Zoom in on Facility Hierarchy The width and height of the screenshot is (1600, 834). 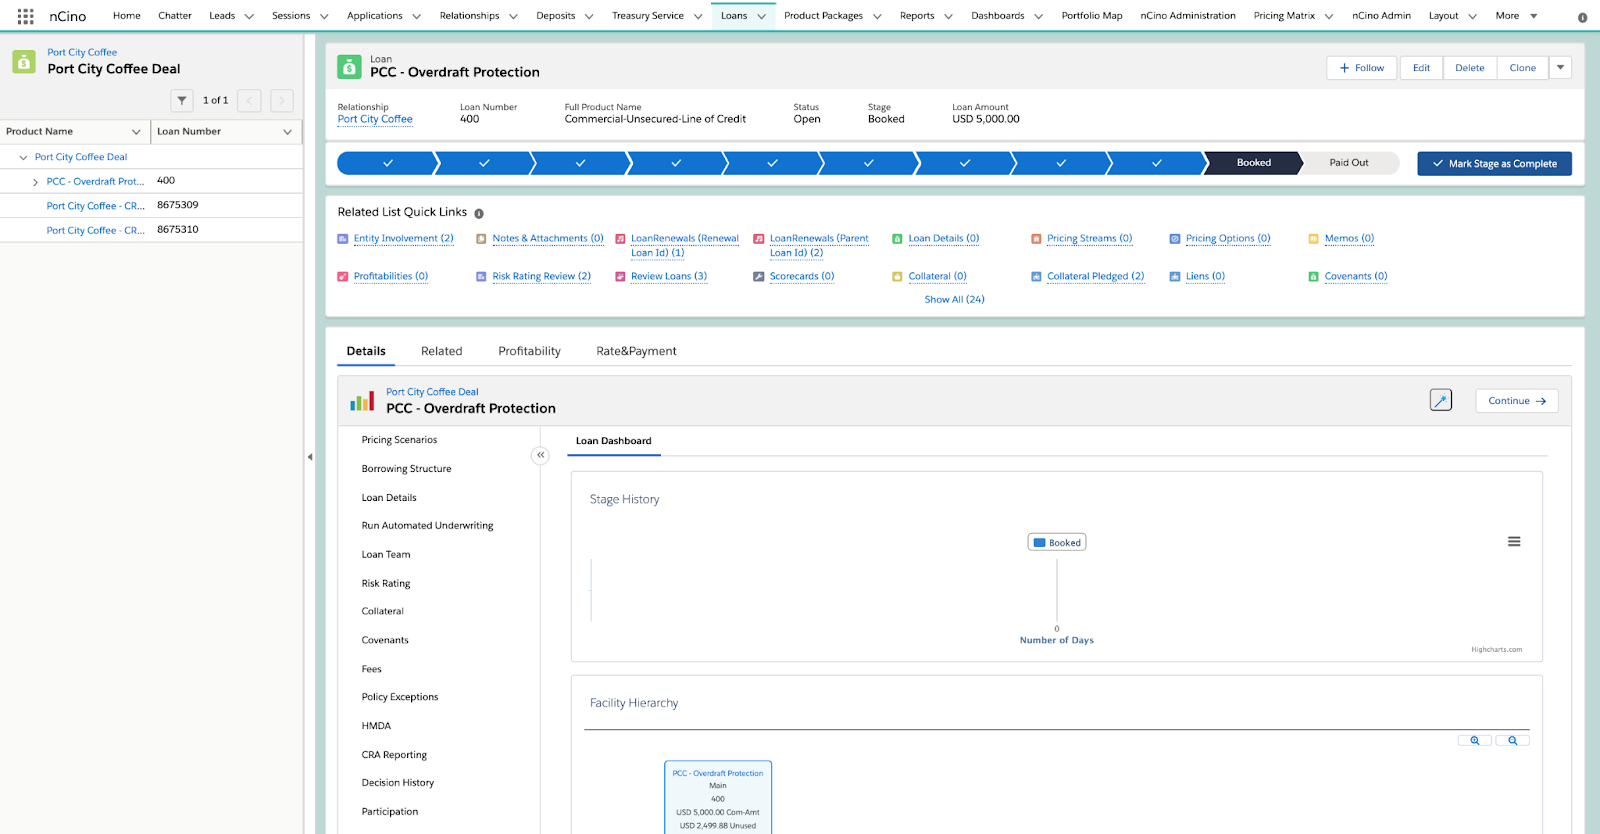pyautogui.click(x=1475, y=741)
